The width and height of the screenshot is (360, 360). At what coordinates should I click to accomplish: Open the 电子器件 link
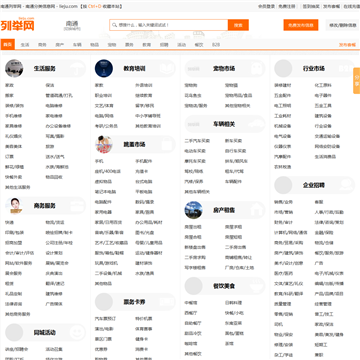323,95
